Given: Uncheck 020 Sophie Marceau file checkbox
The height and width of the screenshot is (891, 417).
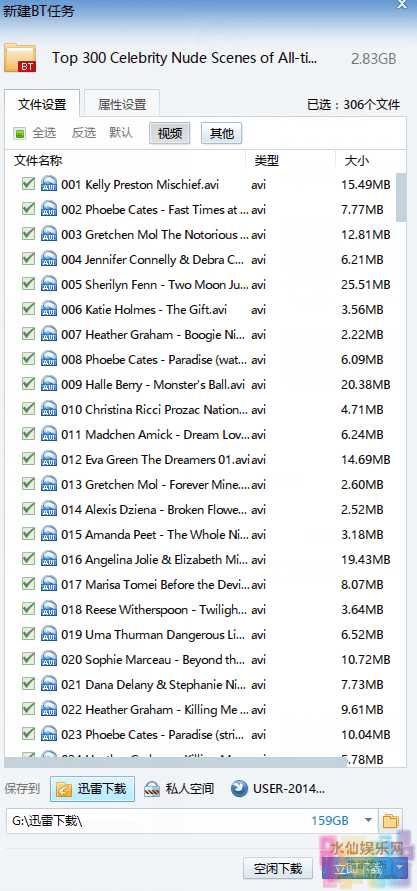Looking at the screenshot, I should [x=28, y=659].
